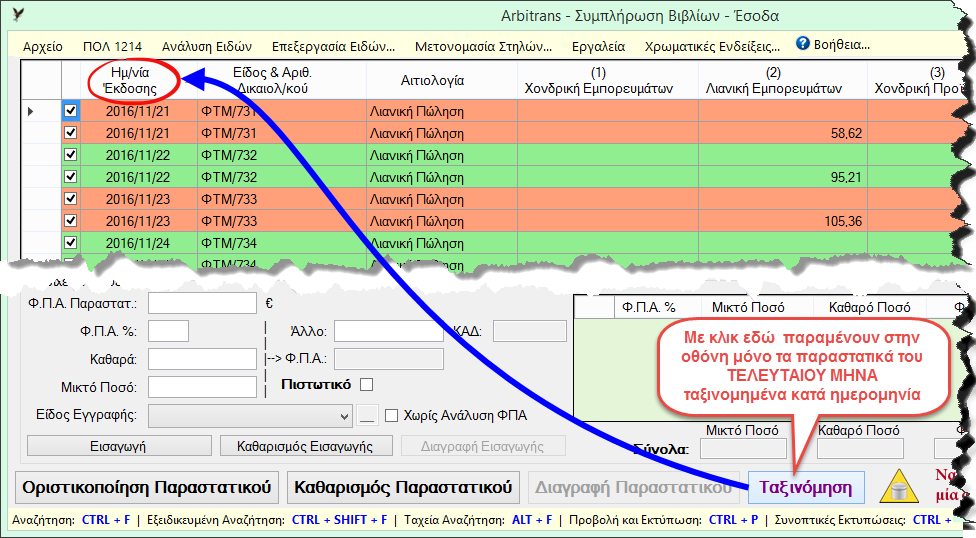Toggle the checkbox next to the row selector arrow
This screenshot has height=538, width=976.
[70, 111]
